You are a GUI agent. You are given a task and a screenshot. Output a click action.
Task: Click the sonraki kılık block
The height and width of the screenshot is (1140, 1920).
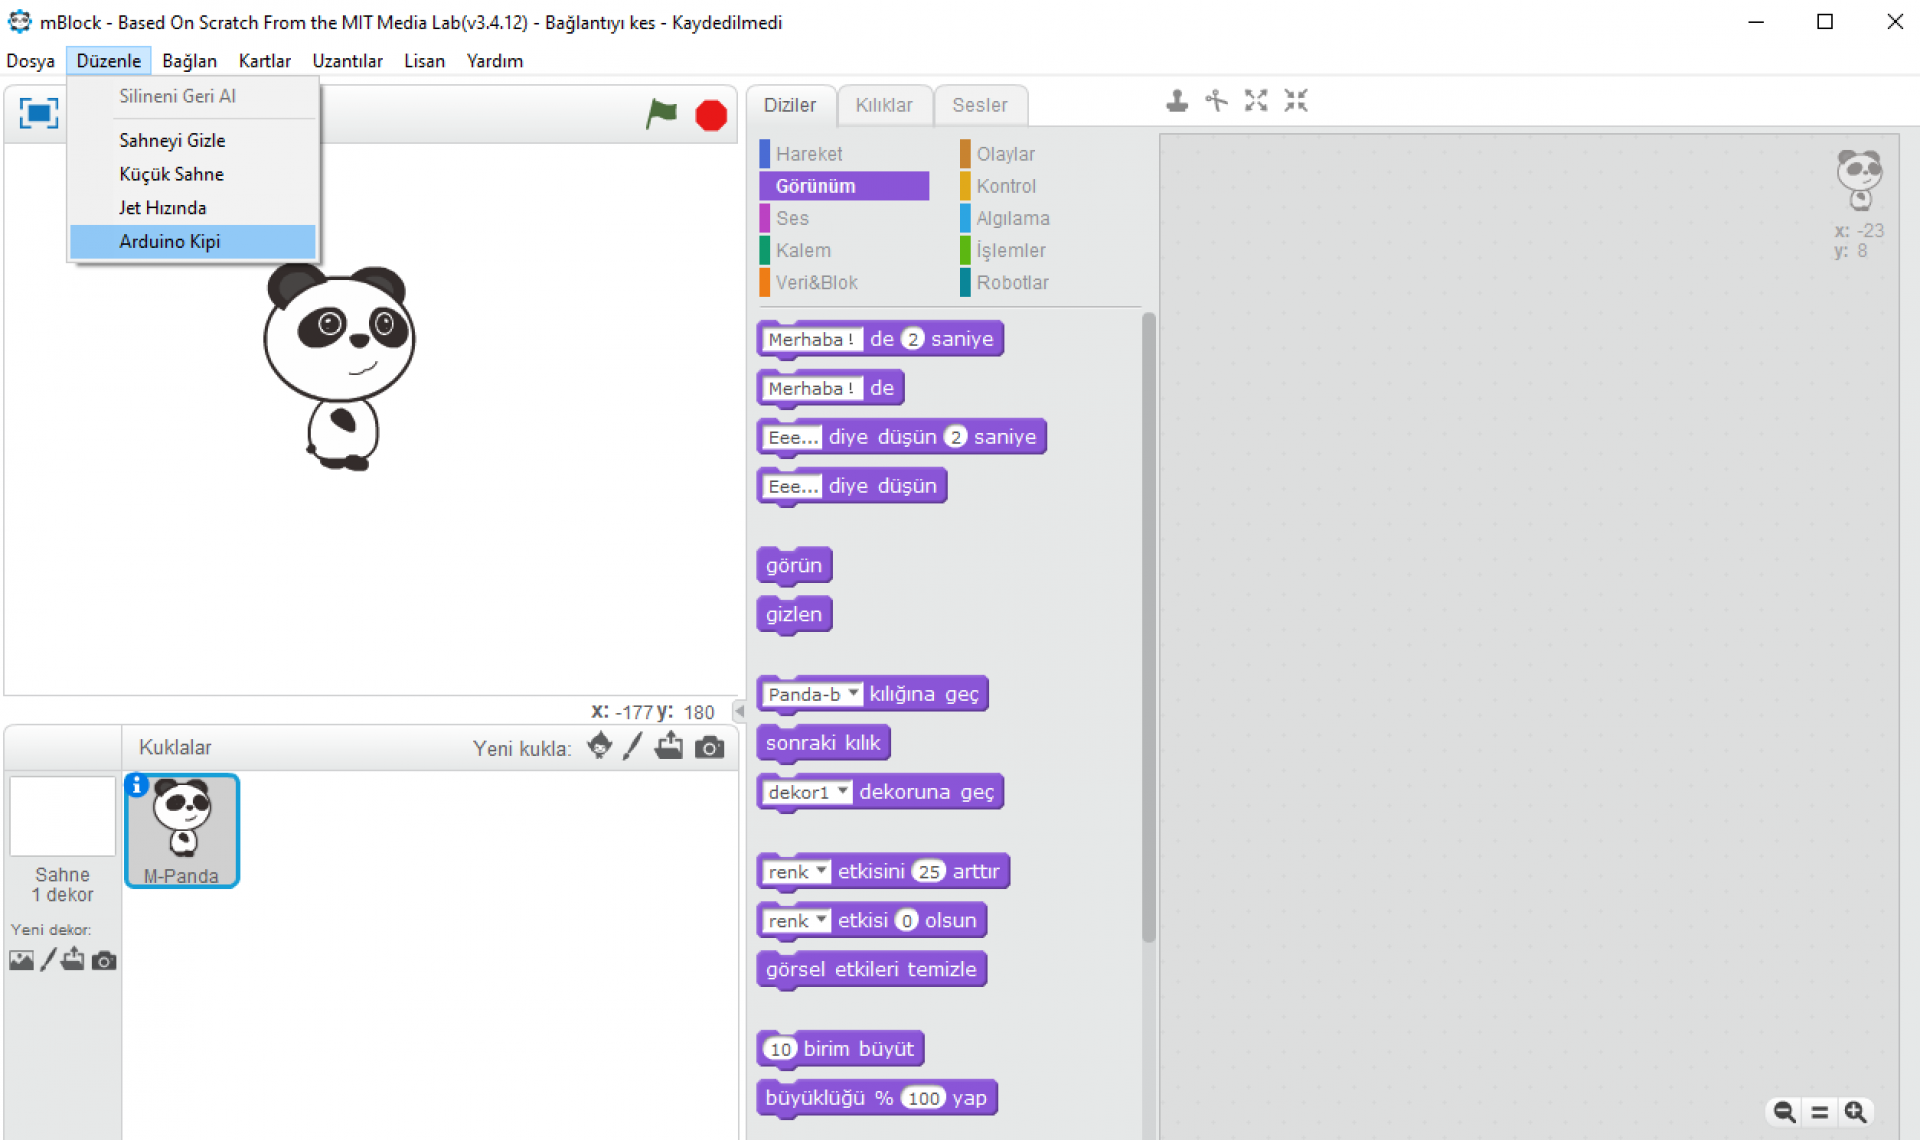pyautogui.click(x=823, y=743)
